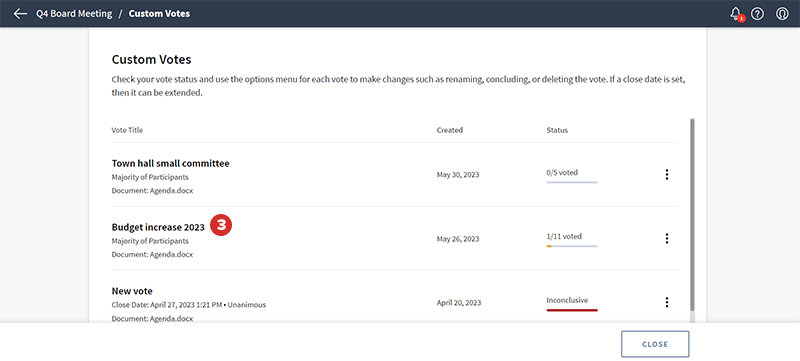Screen dimensions: 800x361
Task: Click the Inconclusive status indicator
Action: tap(571, 303)
